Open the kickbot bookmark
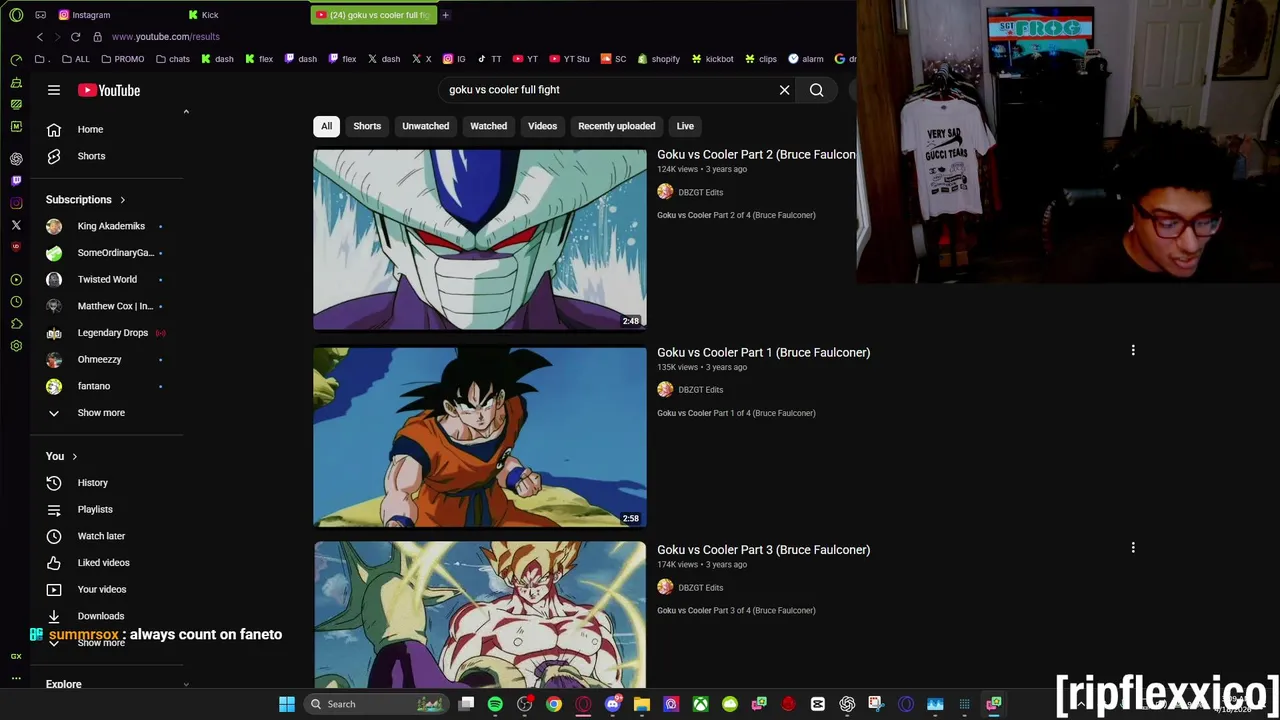Image resolution: width=1280 pixels, height=720 pixels. tap(712, 59)
